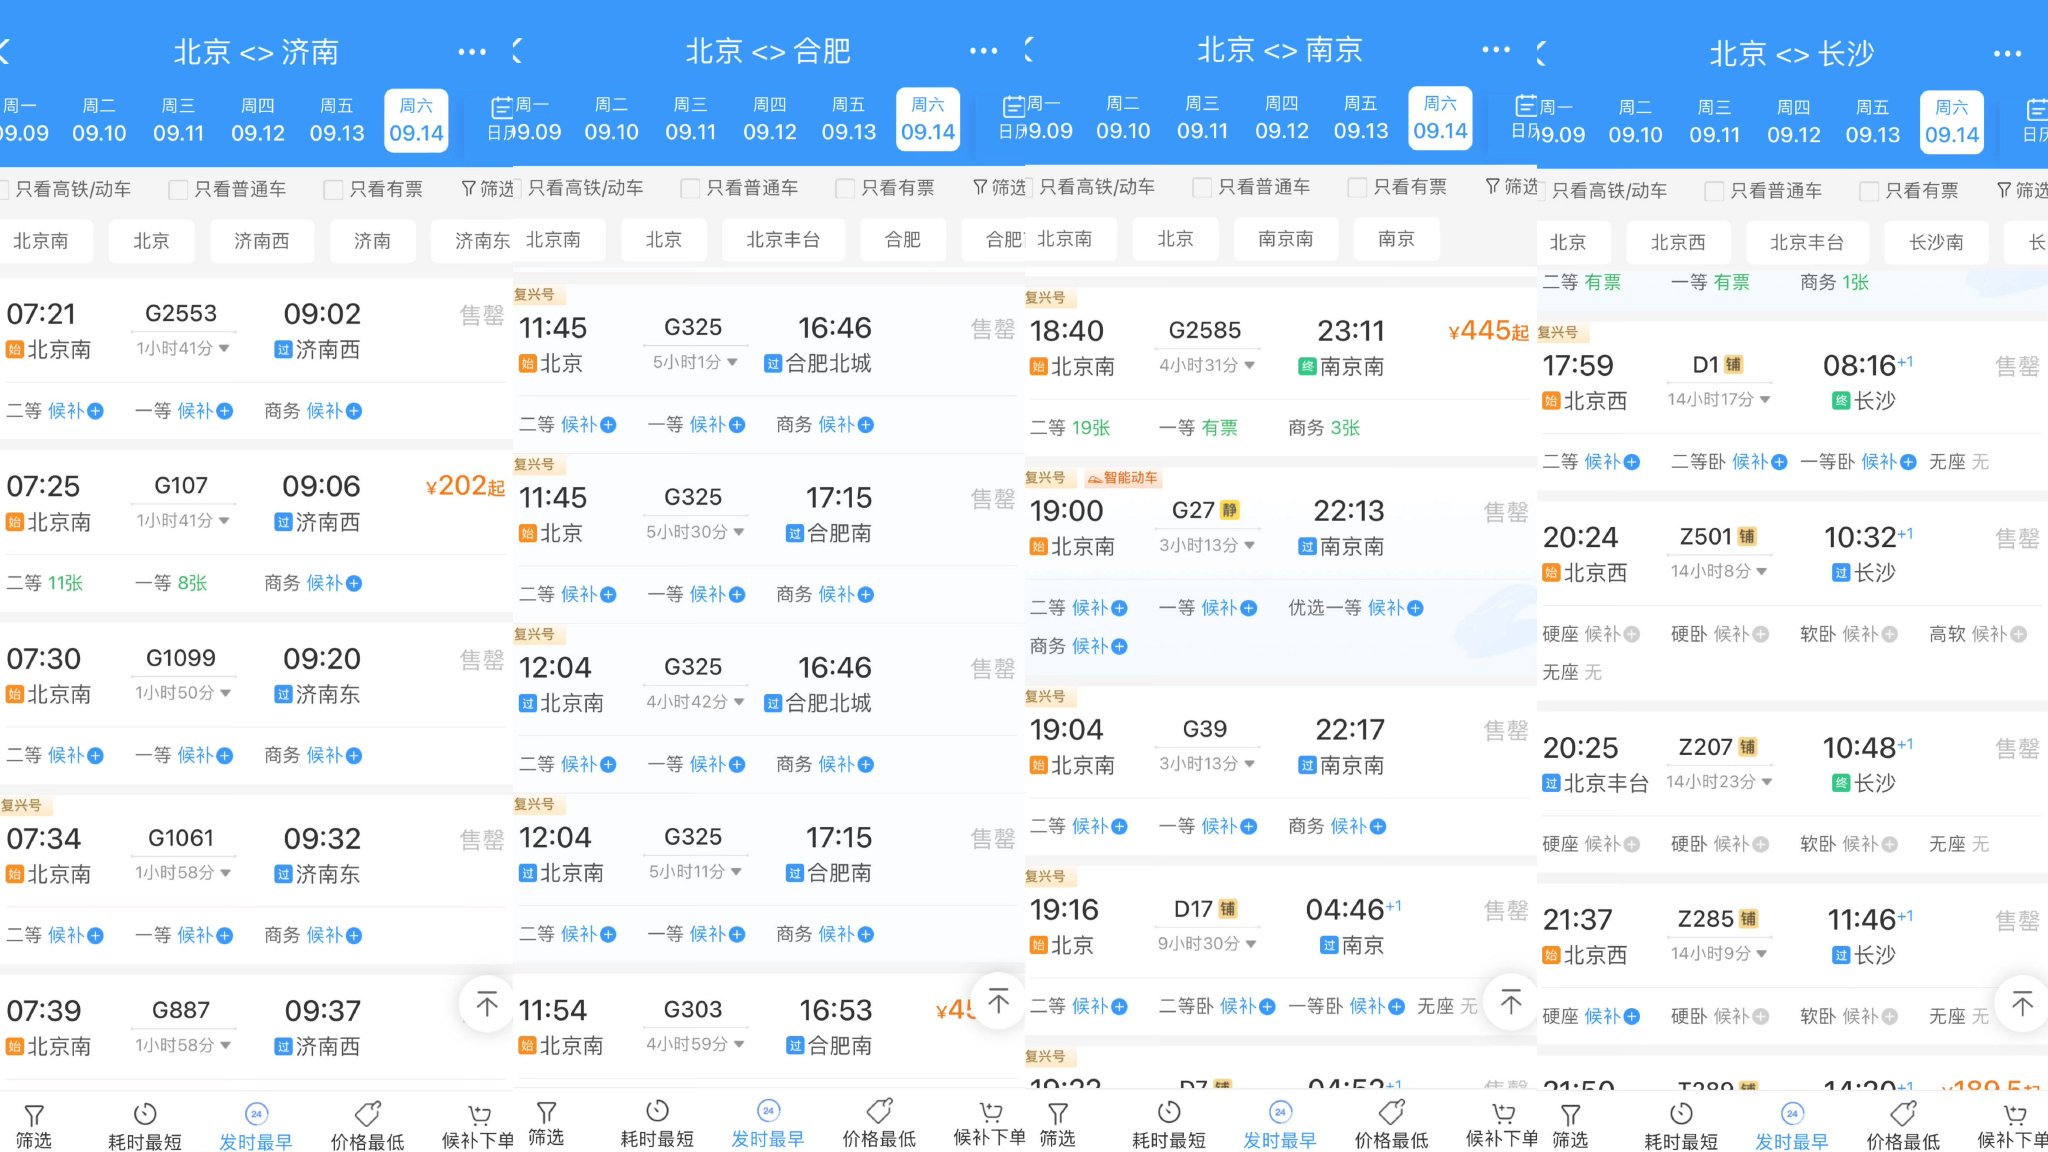Click 周六 09.14 date in Beijing-Jinan header
Screen dimensions: 2048x1152
pyautogui.click(x=414, y=118)
